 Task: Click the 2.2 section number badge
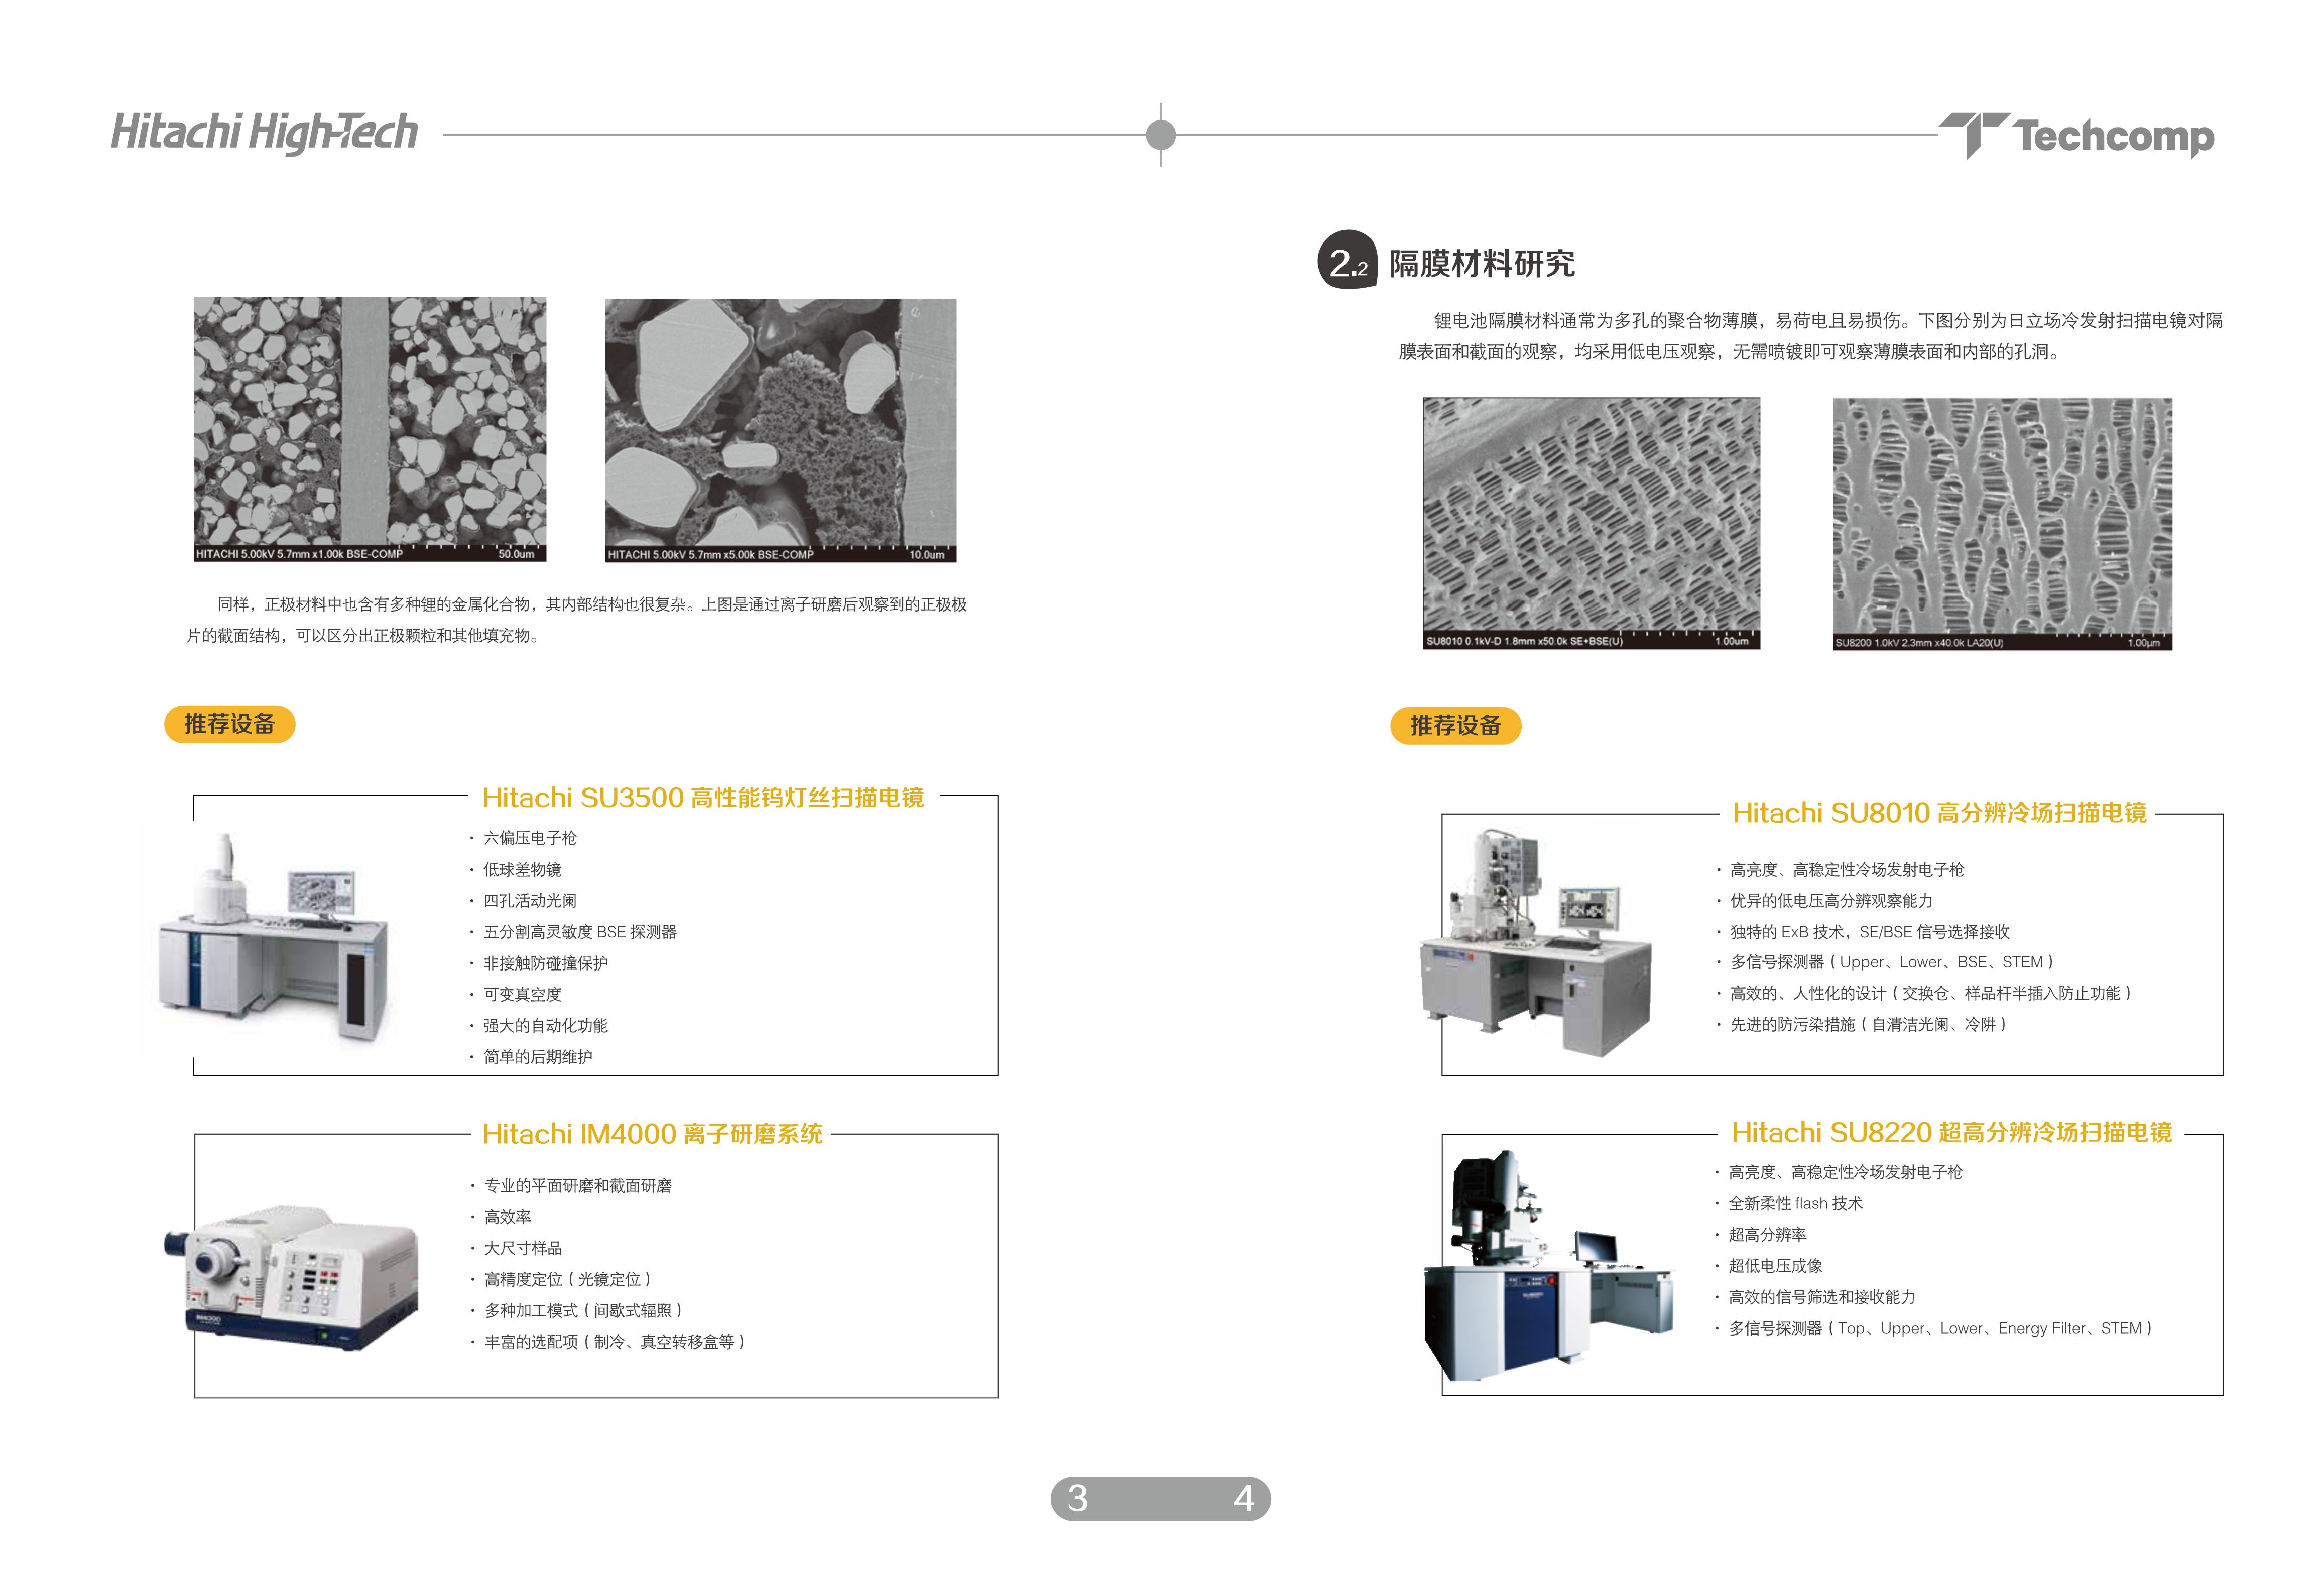point(1347,260)
